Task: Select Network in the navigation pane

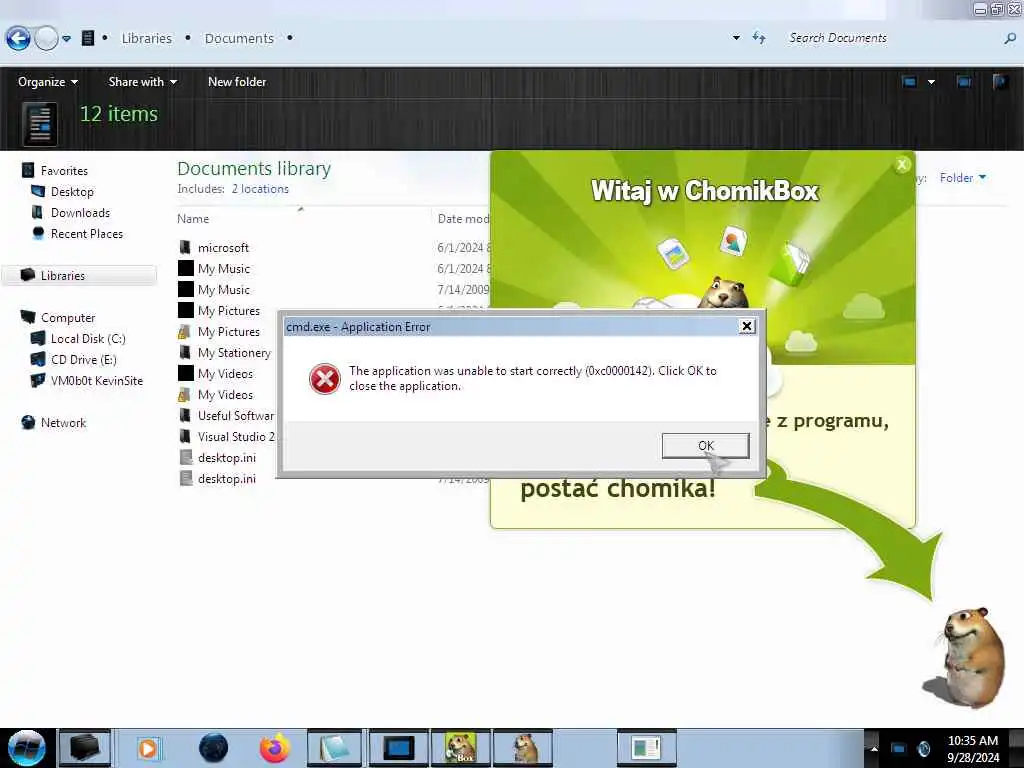Action: point(63,423)
